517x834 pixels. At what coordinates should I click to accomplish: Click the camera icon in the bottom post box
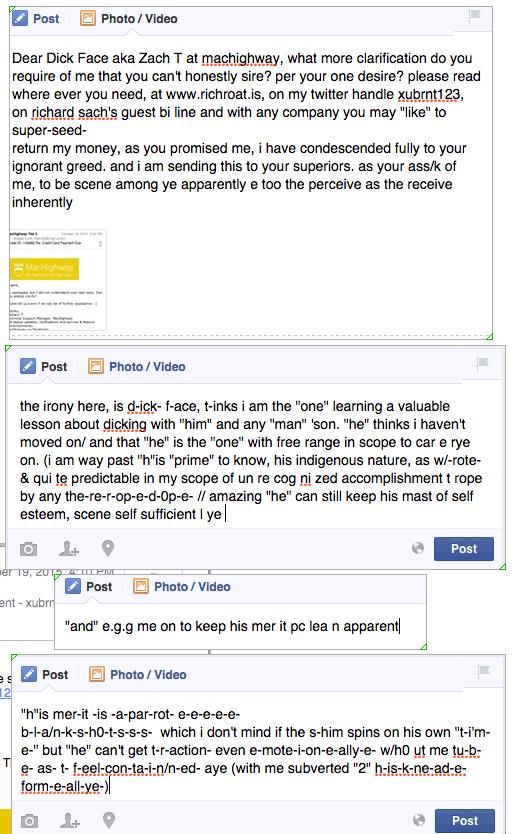coord(29,821)
